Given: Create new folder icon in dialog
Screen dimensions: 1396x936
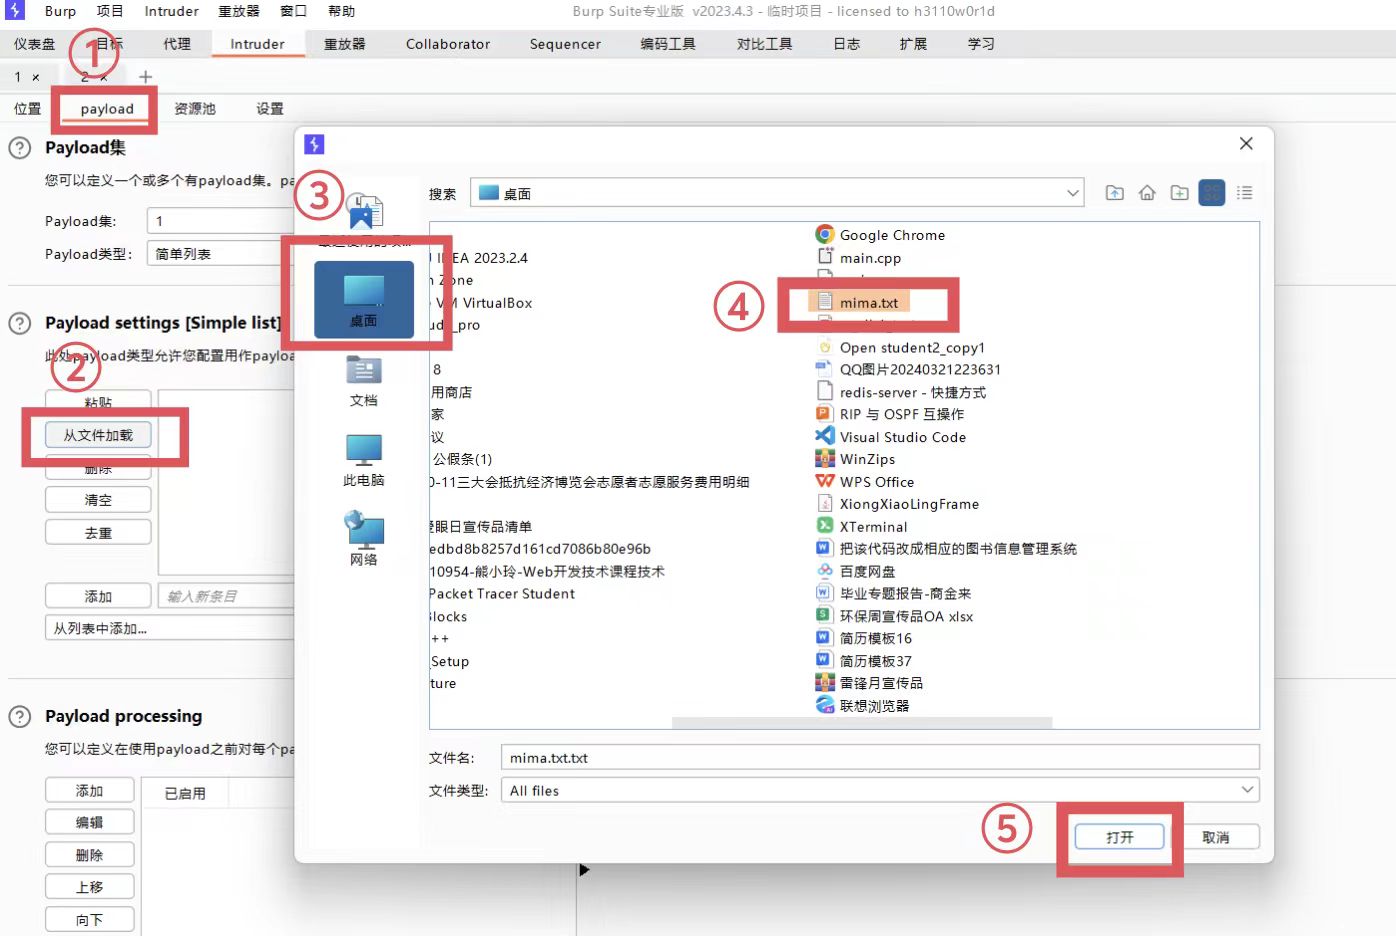Looking at the screenshot, I should click(1180, 193).
